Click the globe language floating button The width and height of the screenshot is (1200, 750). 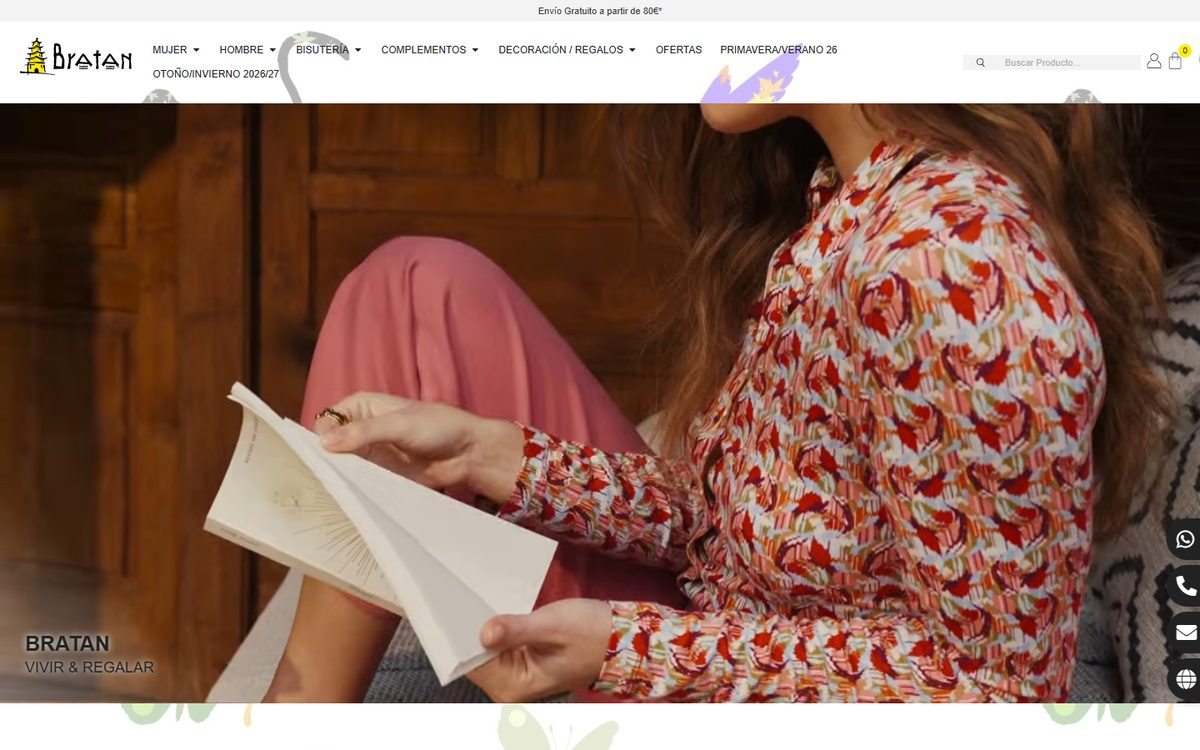[1185, 679]
